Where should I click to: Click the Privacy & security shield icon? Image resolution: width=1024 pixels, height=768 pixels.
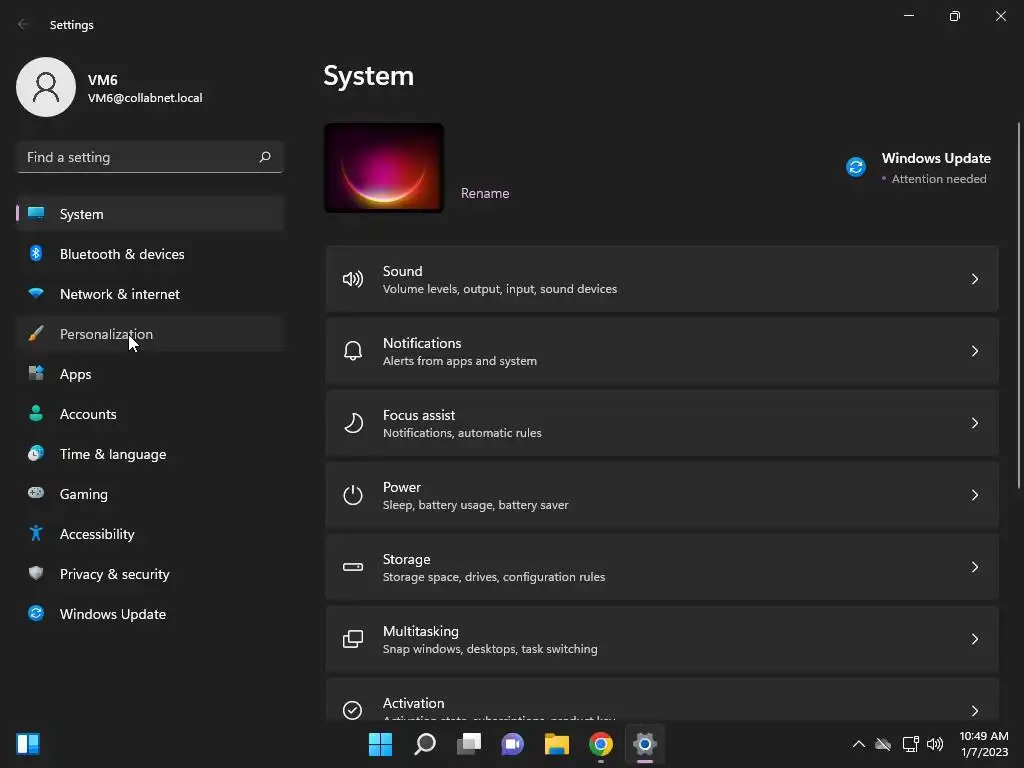tap(36, 573)
